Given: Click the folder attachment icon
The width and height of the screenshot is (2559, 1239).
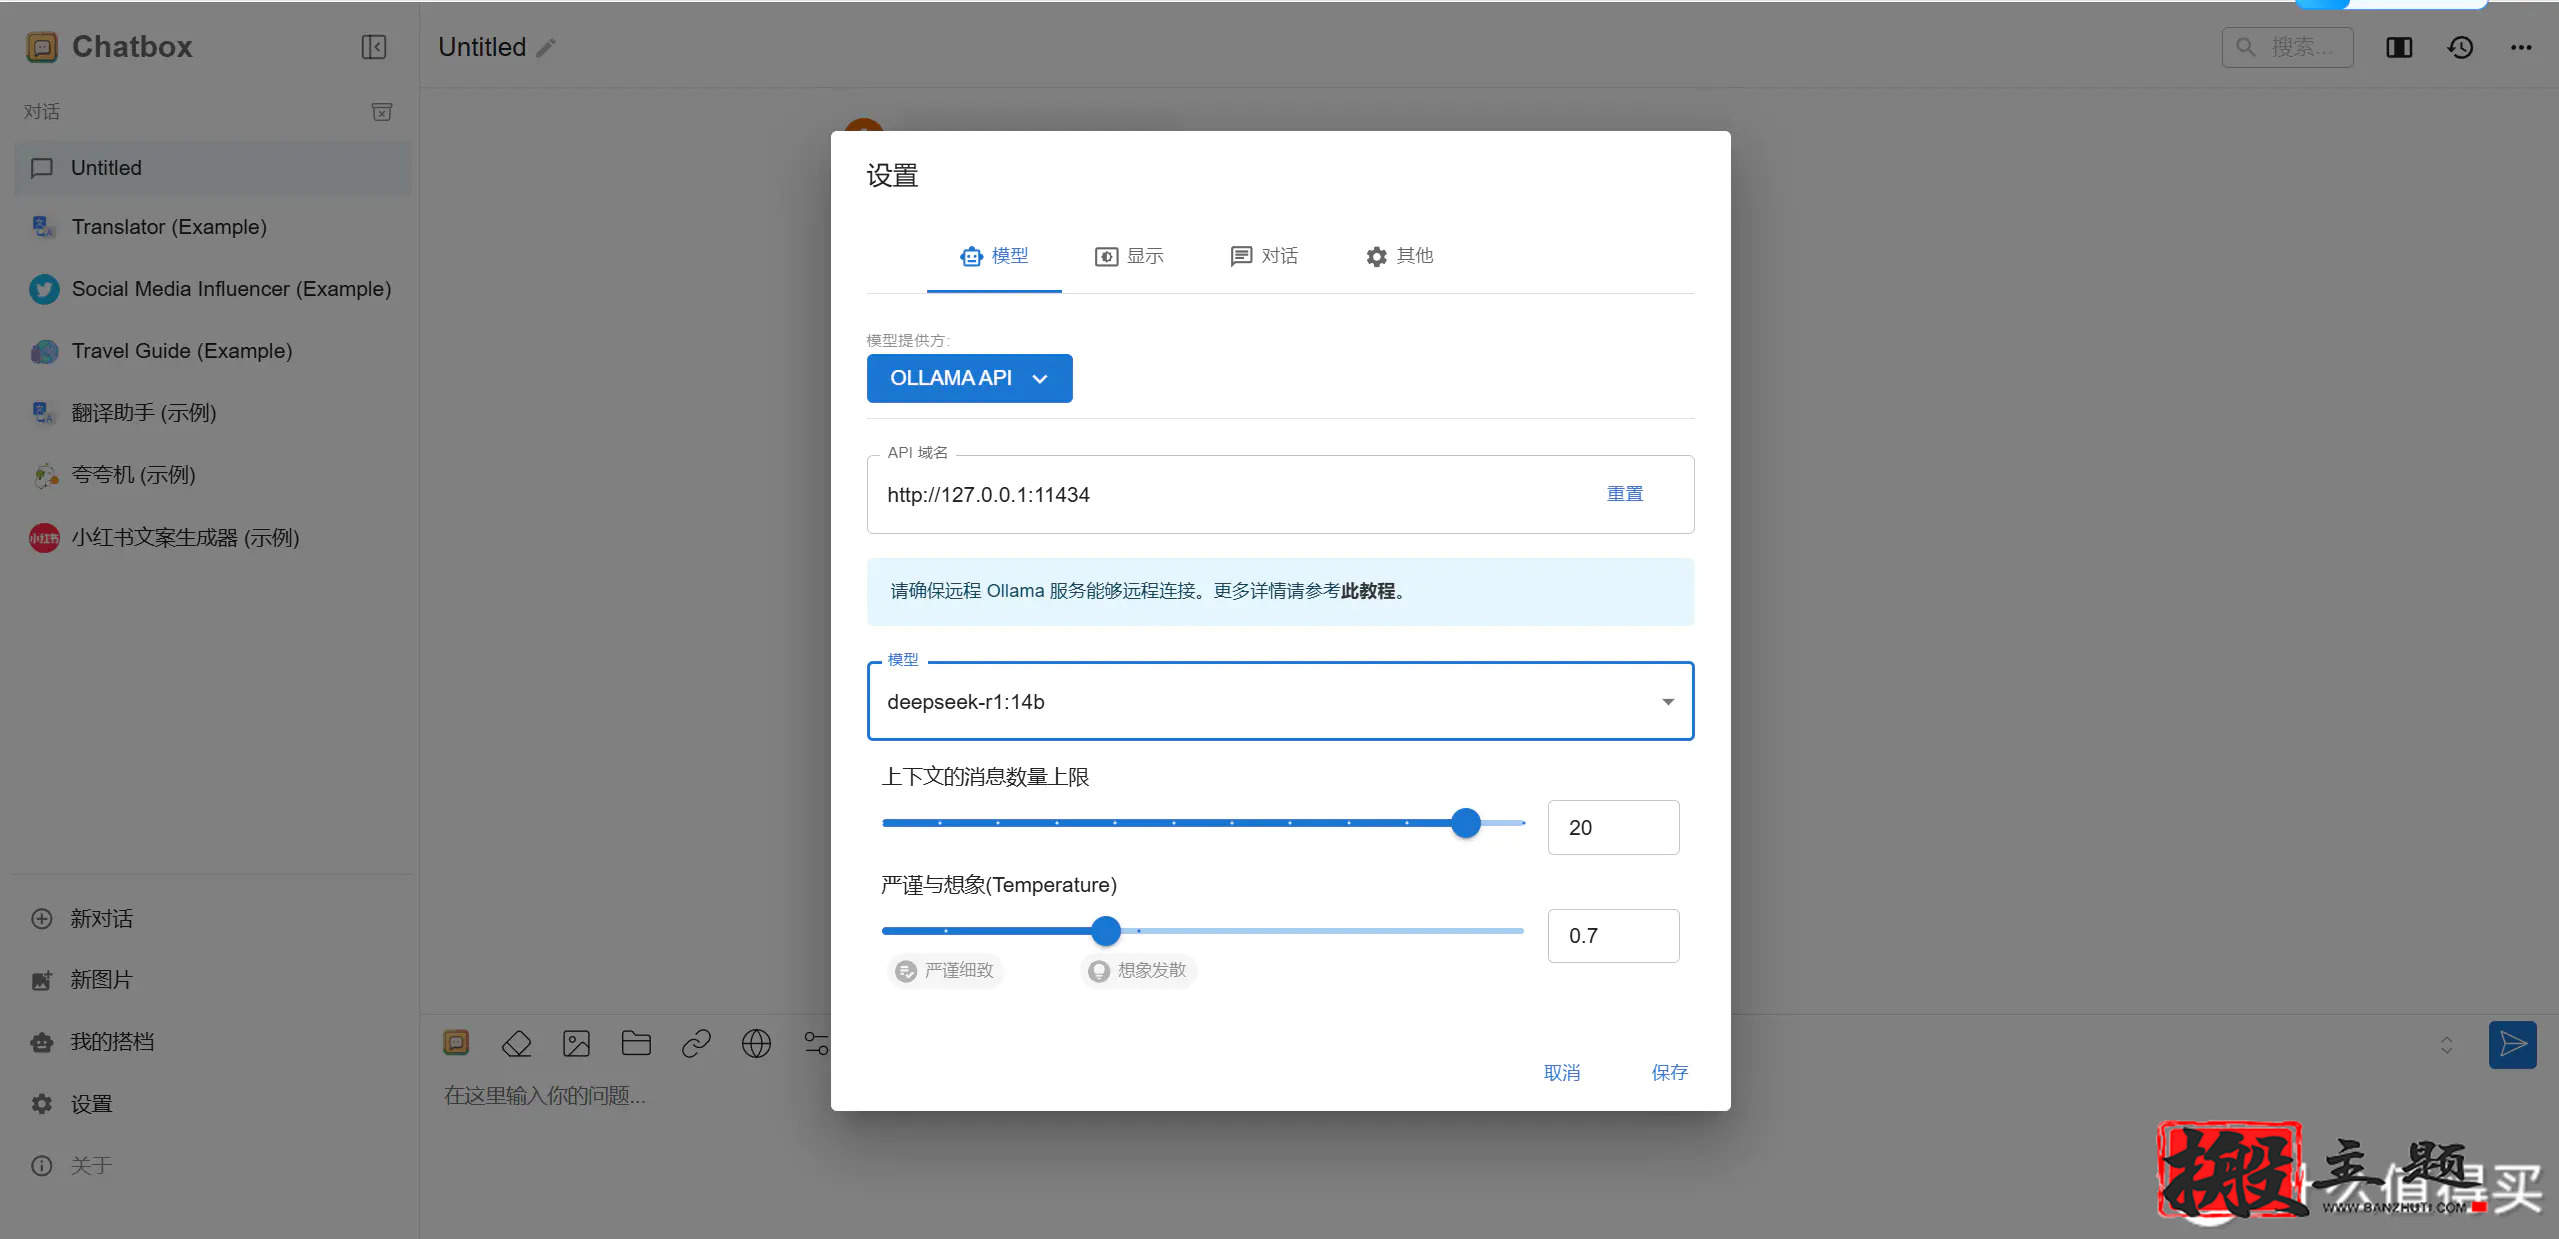Looking at the screenshot, I should tap(636, 1043).
